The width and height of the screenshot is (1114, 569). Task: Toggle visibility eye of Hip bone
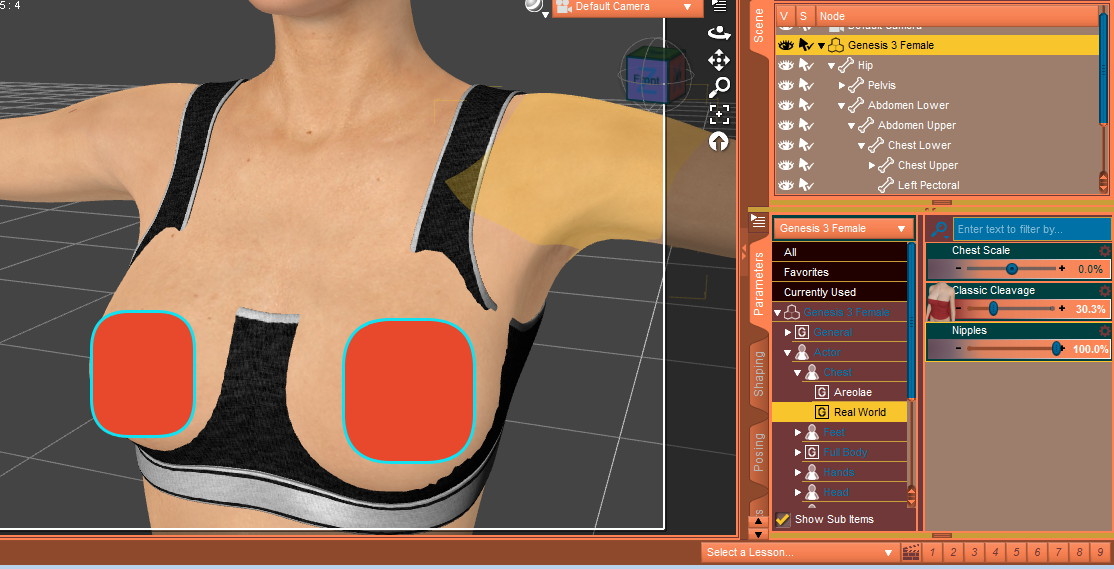(784, 65)
